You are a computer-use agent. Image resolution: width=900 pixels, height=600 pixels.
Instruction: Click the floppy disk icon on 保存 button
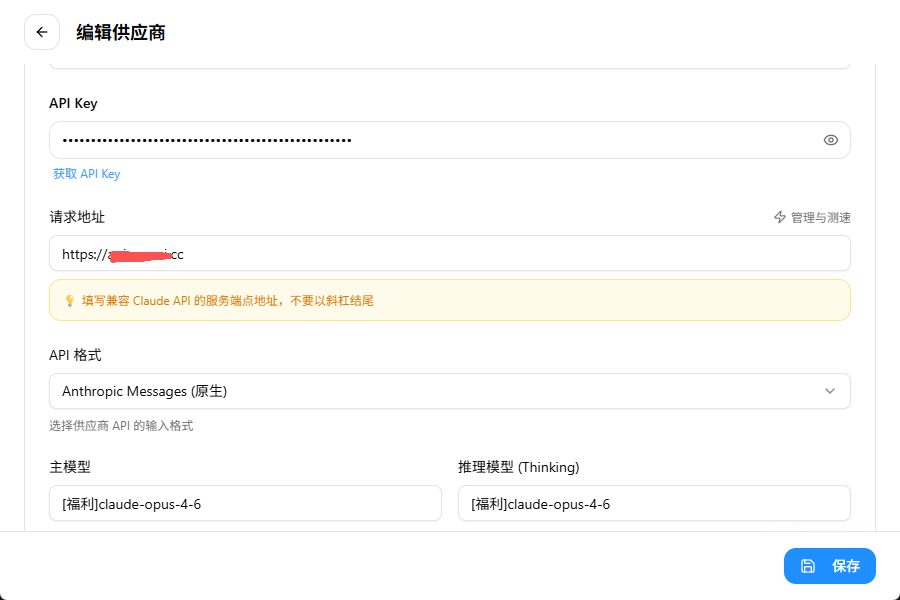point(808,566)
